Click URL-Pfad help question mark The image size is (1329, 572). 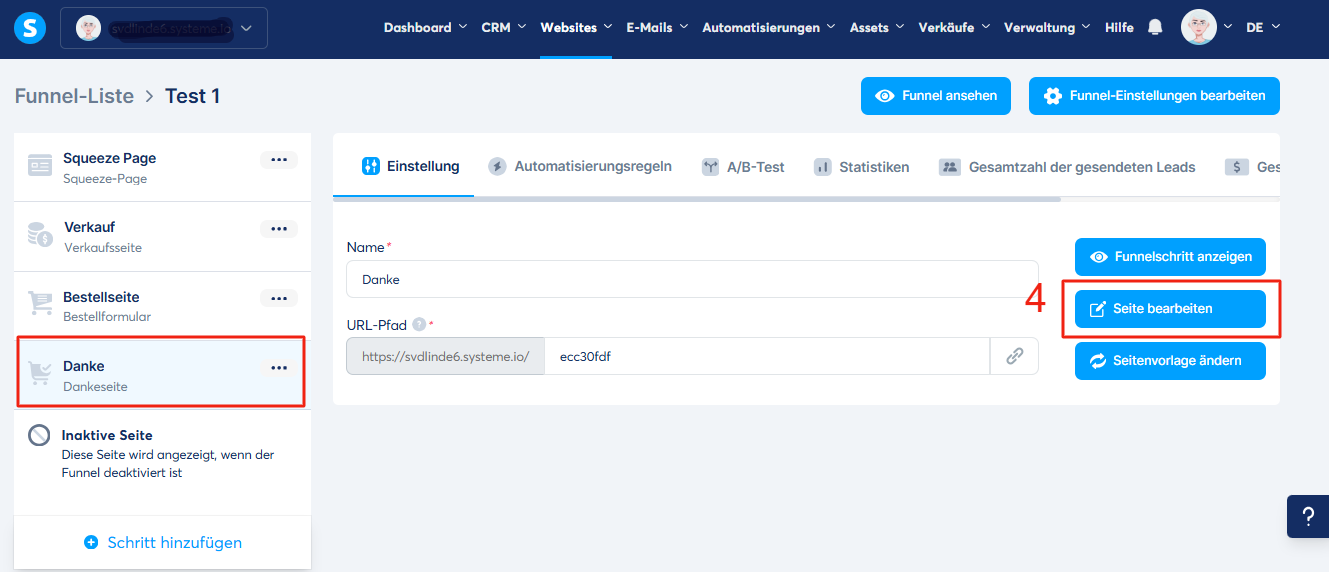pos(419,324)
